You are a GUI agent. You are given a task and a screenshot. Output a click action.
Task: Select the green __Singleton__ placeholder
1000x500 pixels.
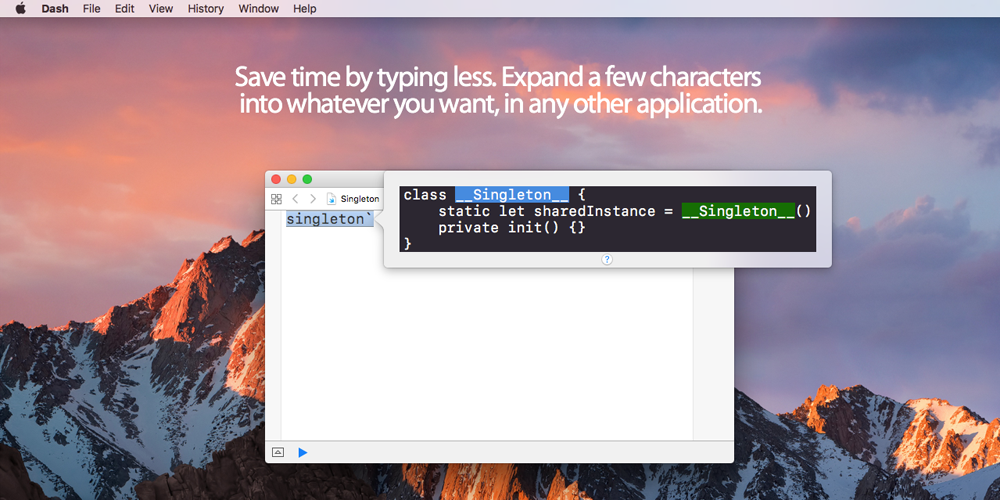[x=738, y=211]
